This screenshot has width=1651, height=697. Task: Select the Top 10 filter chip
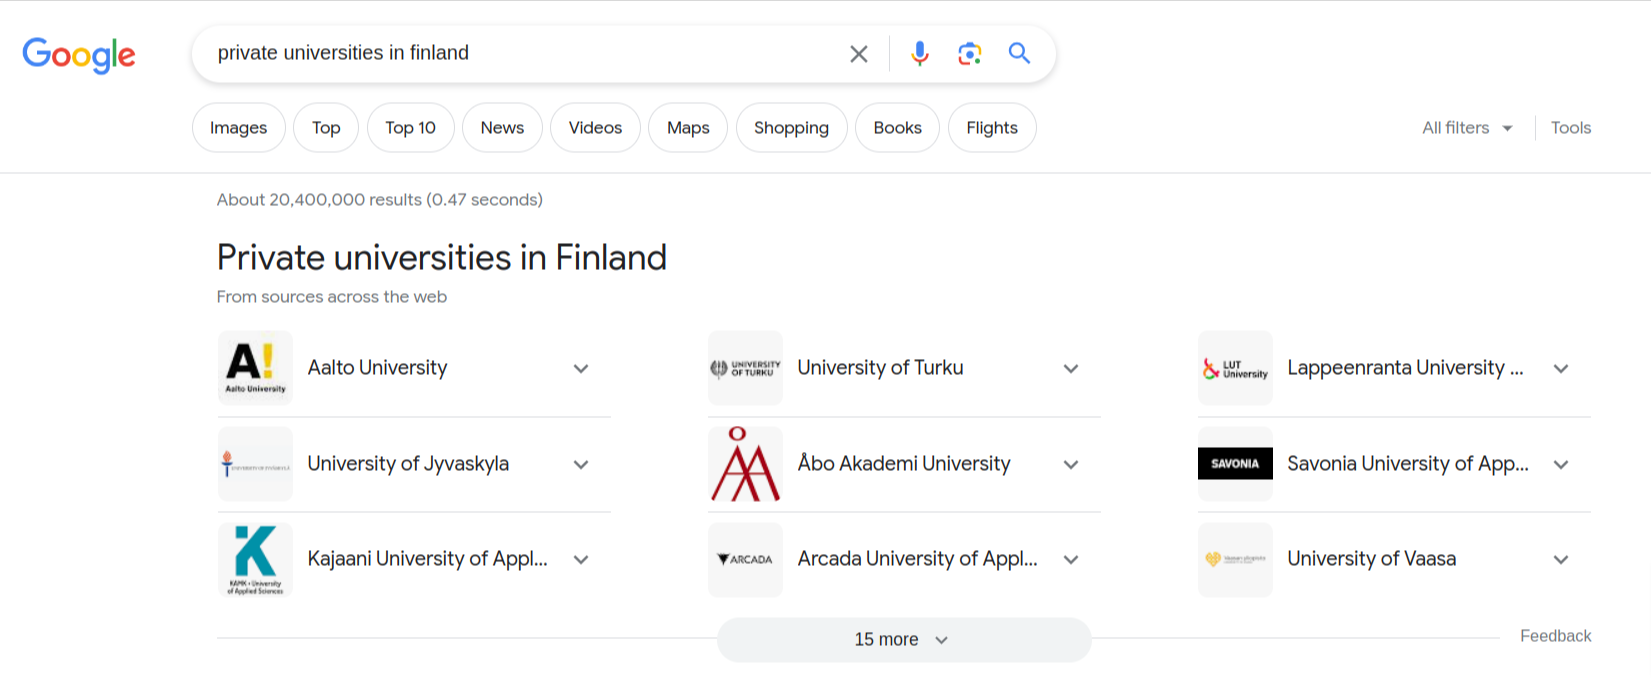click(x=411, y=128)
